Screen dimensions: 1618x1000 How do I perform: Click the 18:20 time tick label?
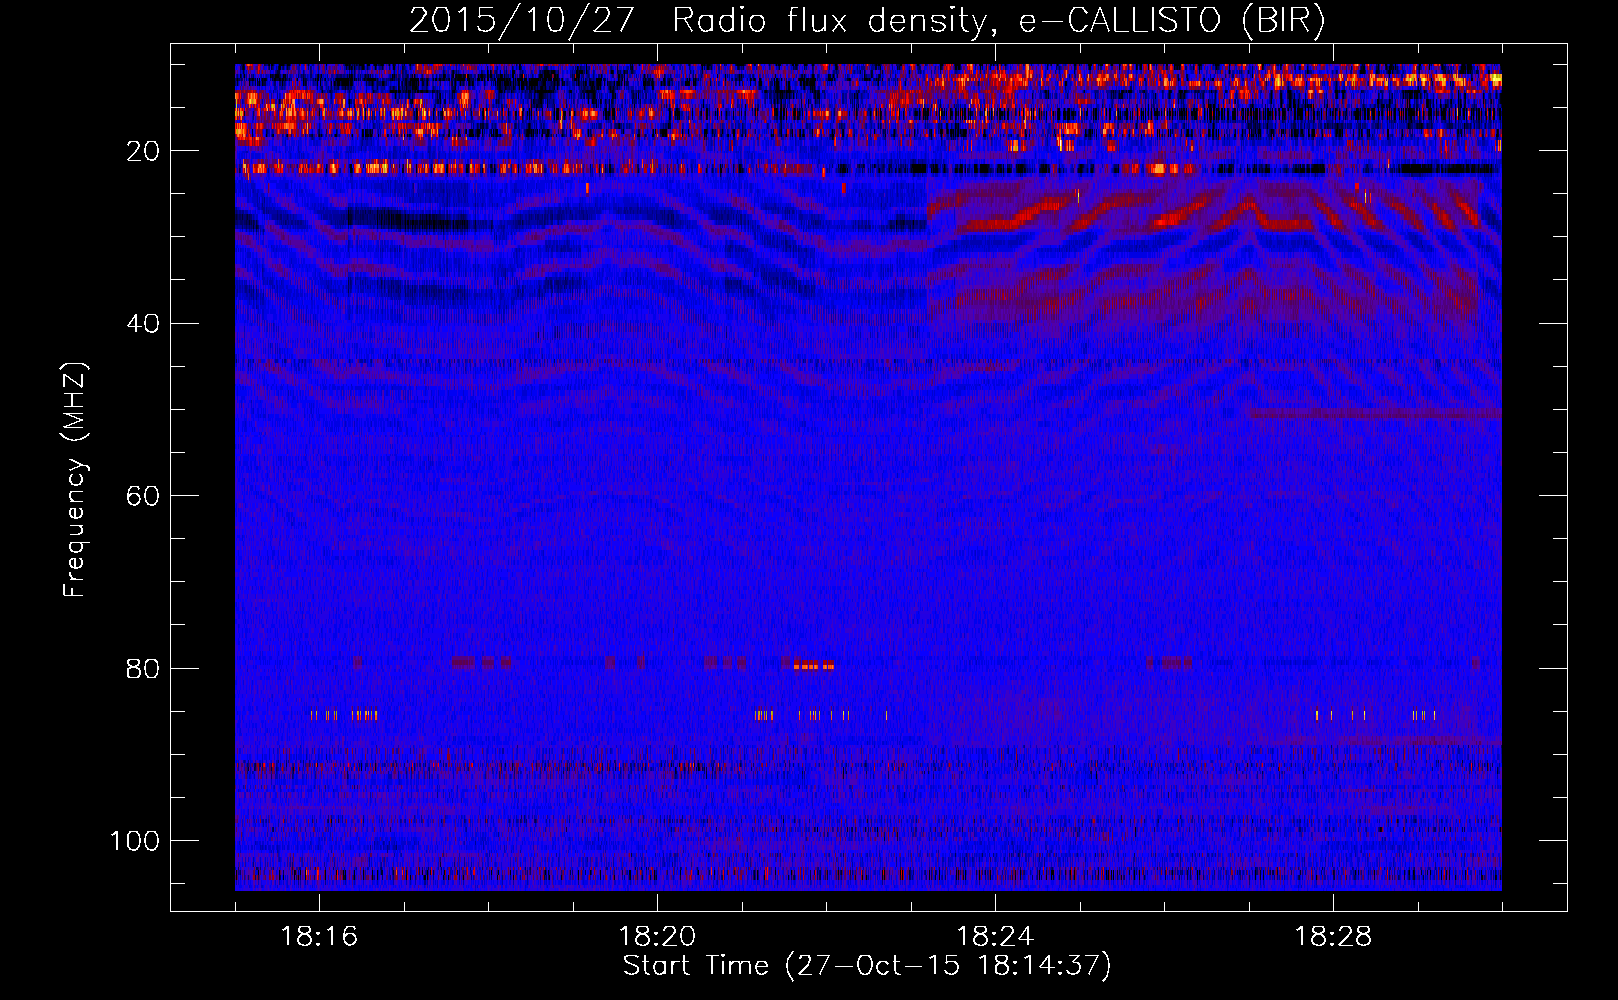pos(657,937)
